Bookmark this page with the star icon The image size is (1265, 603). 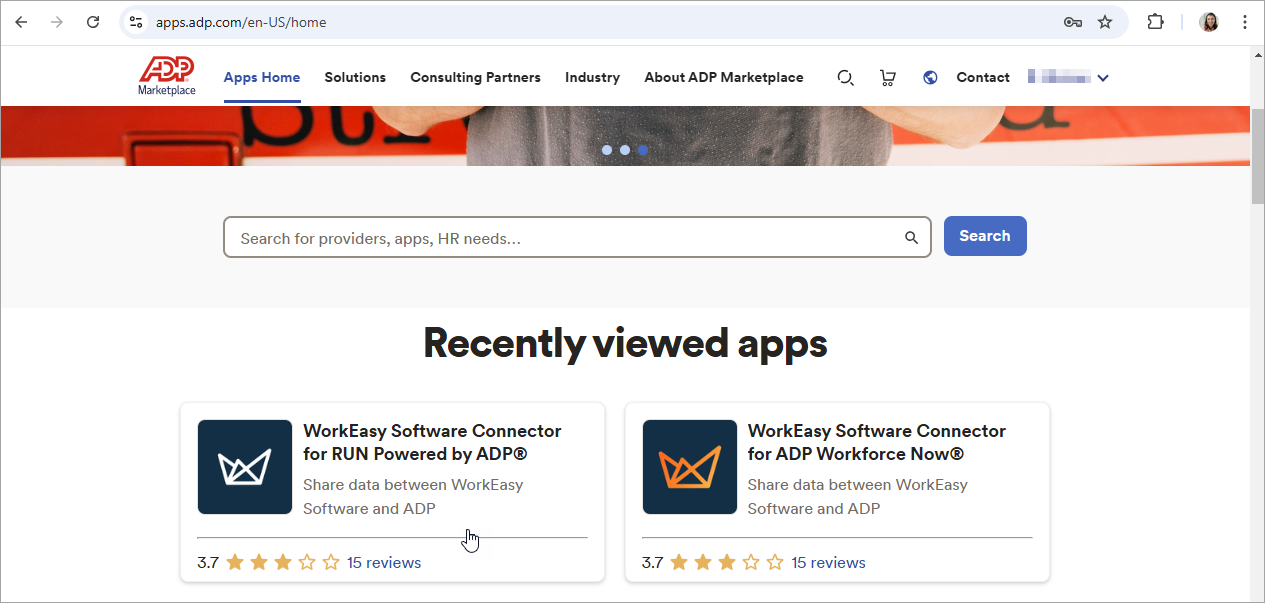click(x=1105, y=22)
